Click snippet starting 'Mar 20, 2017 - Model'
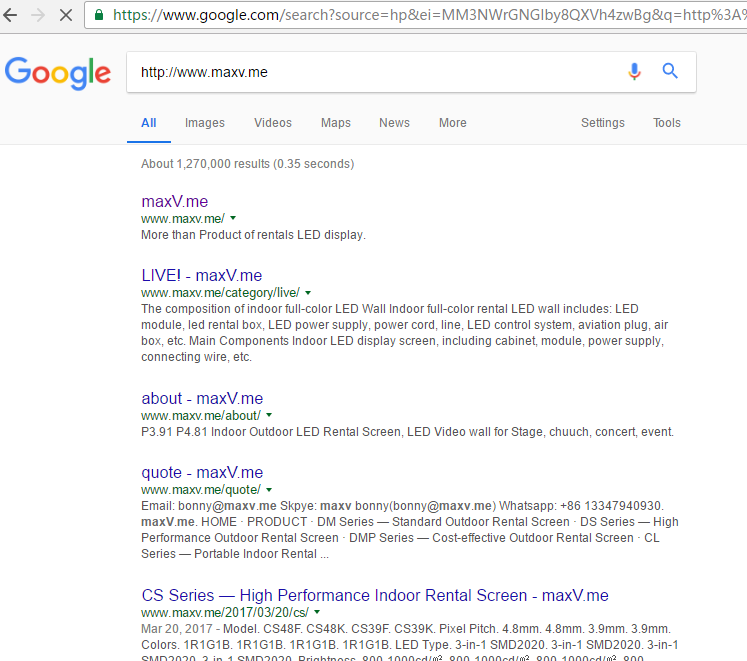The width and height of the screenshot is (747, 661). tap(410, 641)
